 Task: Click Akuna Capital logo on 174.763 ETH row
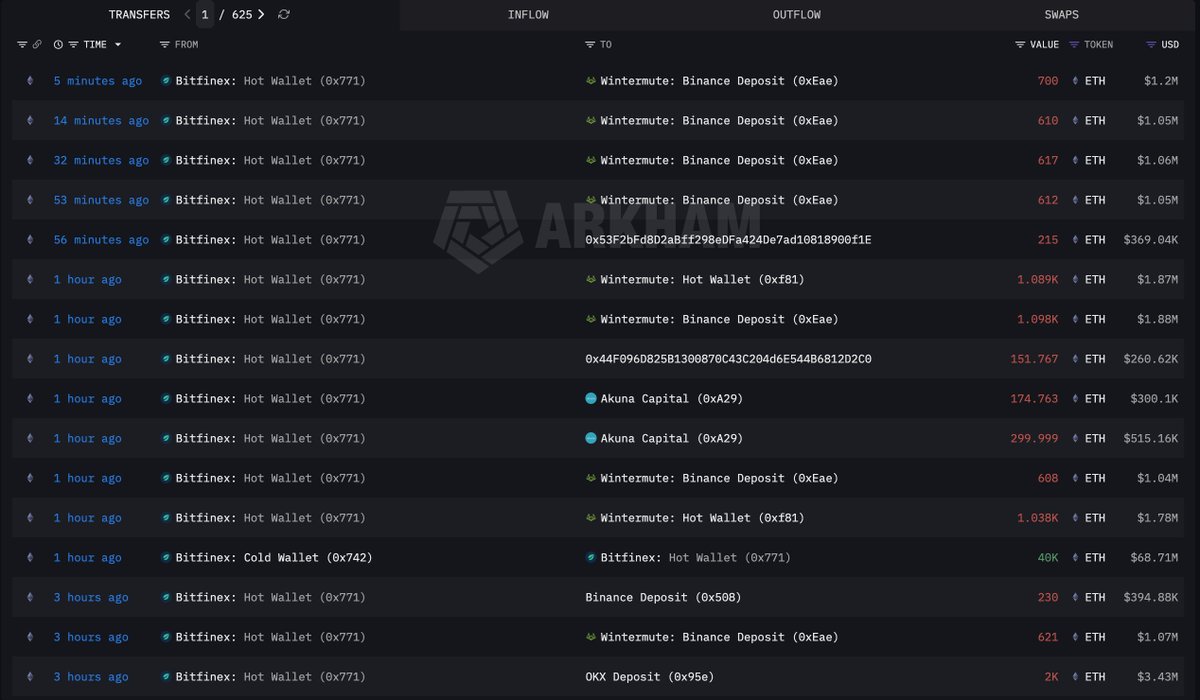tap(591, 399)
